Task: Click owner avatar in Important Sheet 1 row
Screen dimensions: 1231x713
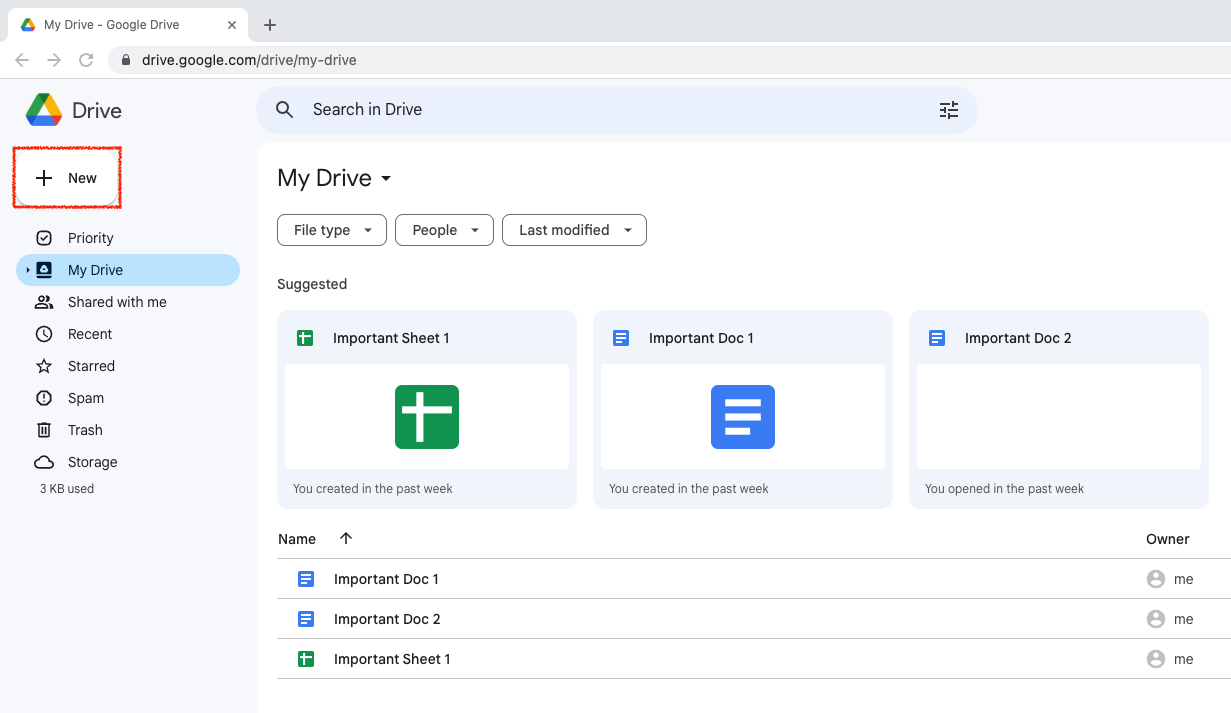Action: click(x=1156, y=659)
